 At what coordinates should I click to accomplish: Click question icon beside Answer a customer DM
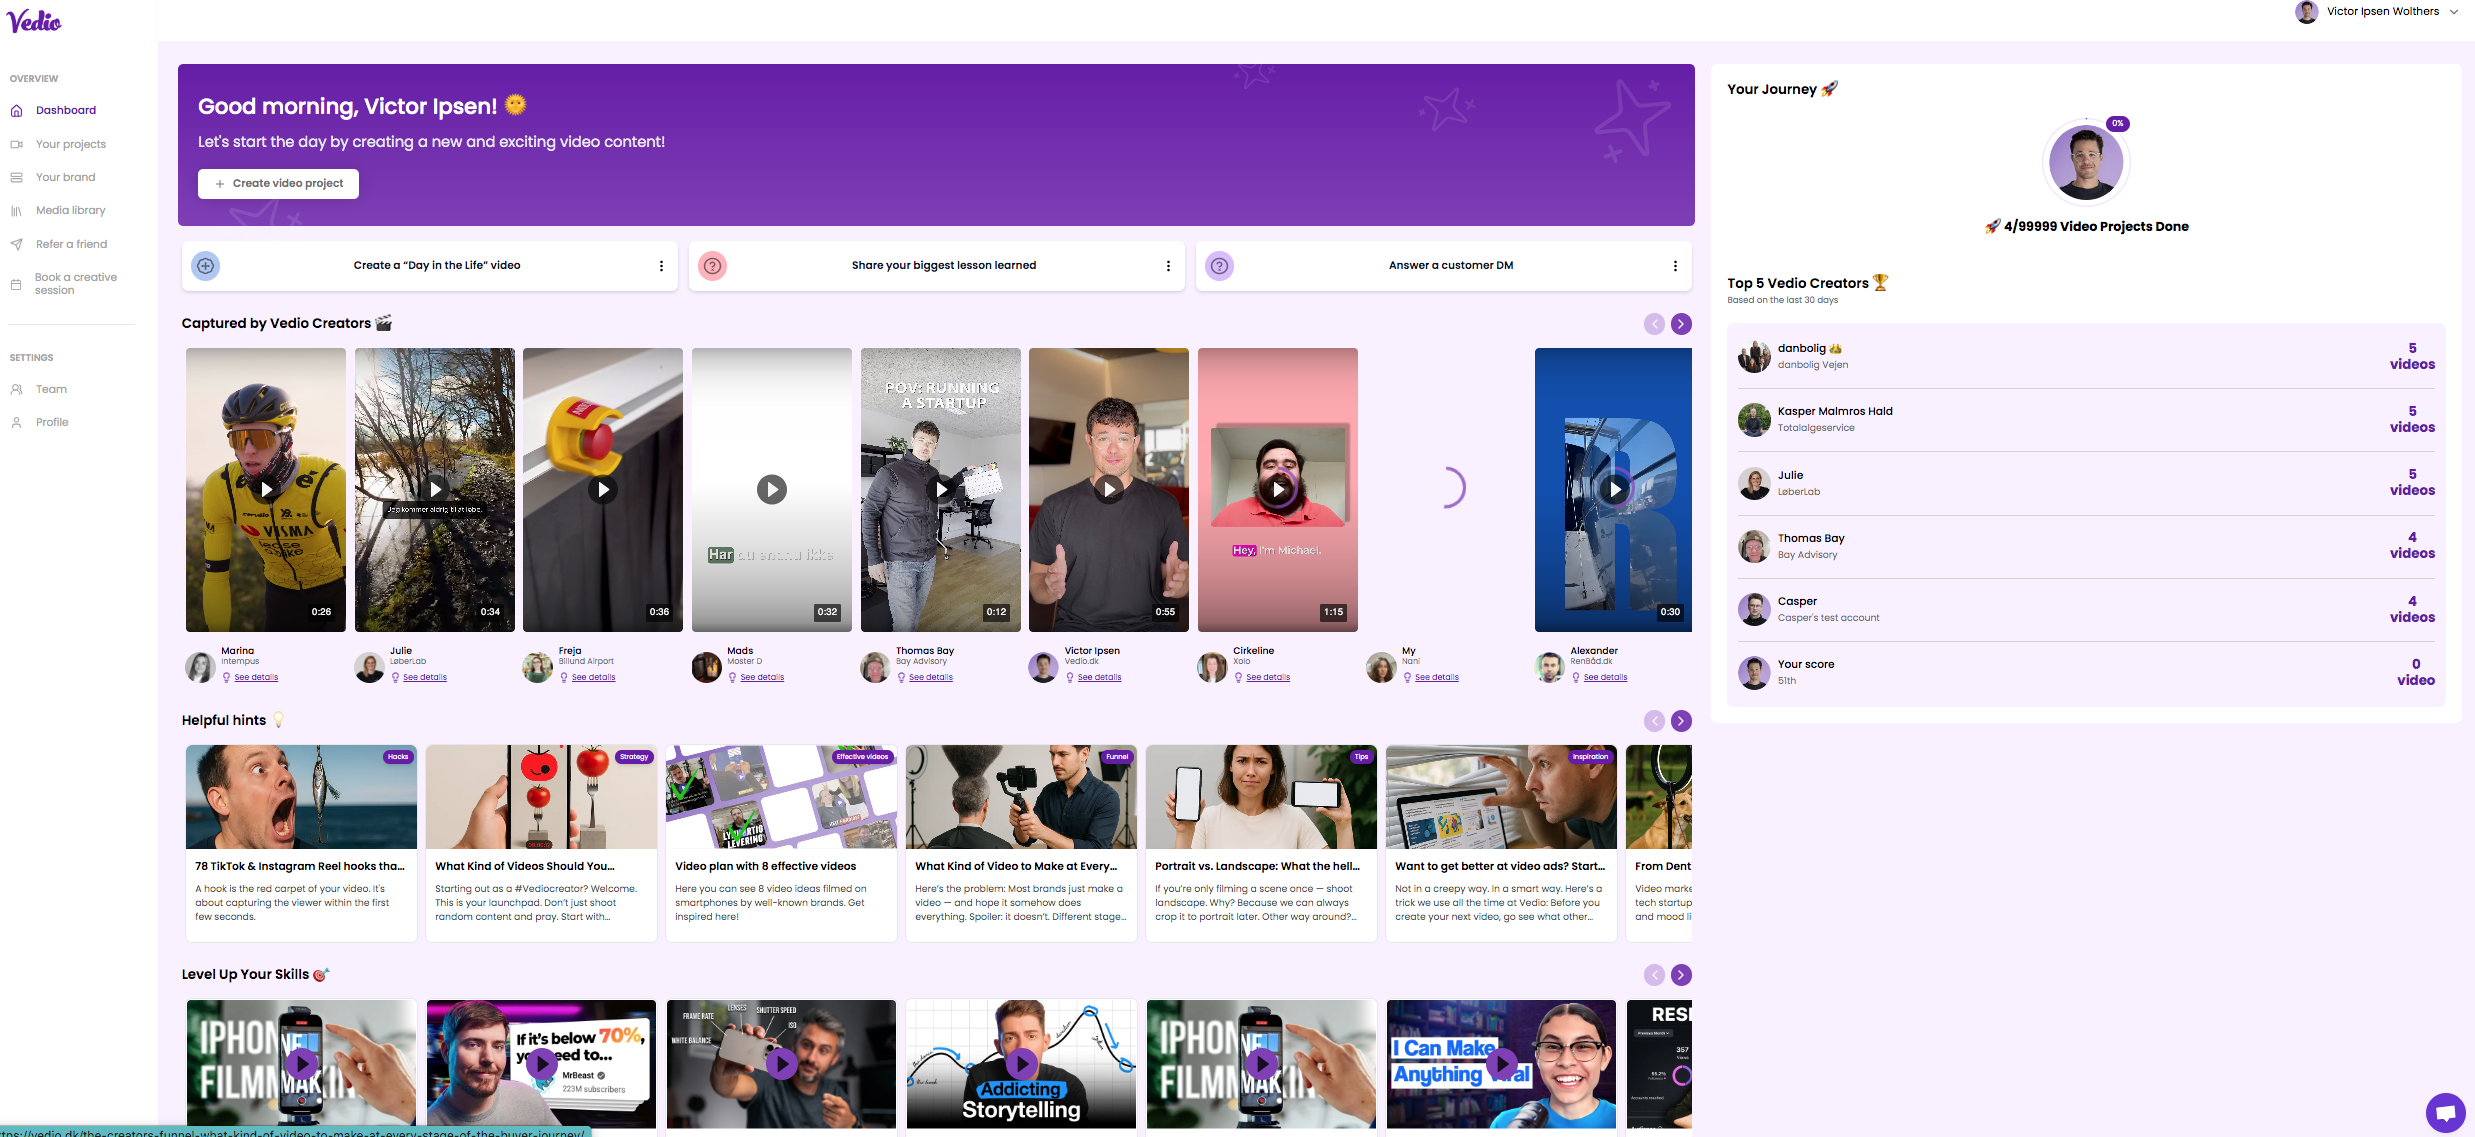pyautogui.click(x=1219, y=266)
